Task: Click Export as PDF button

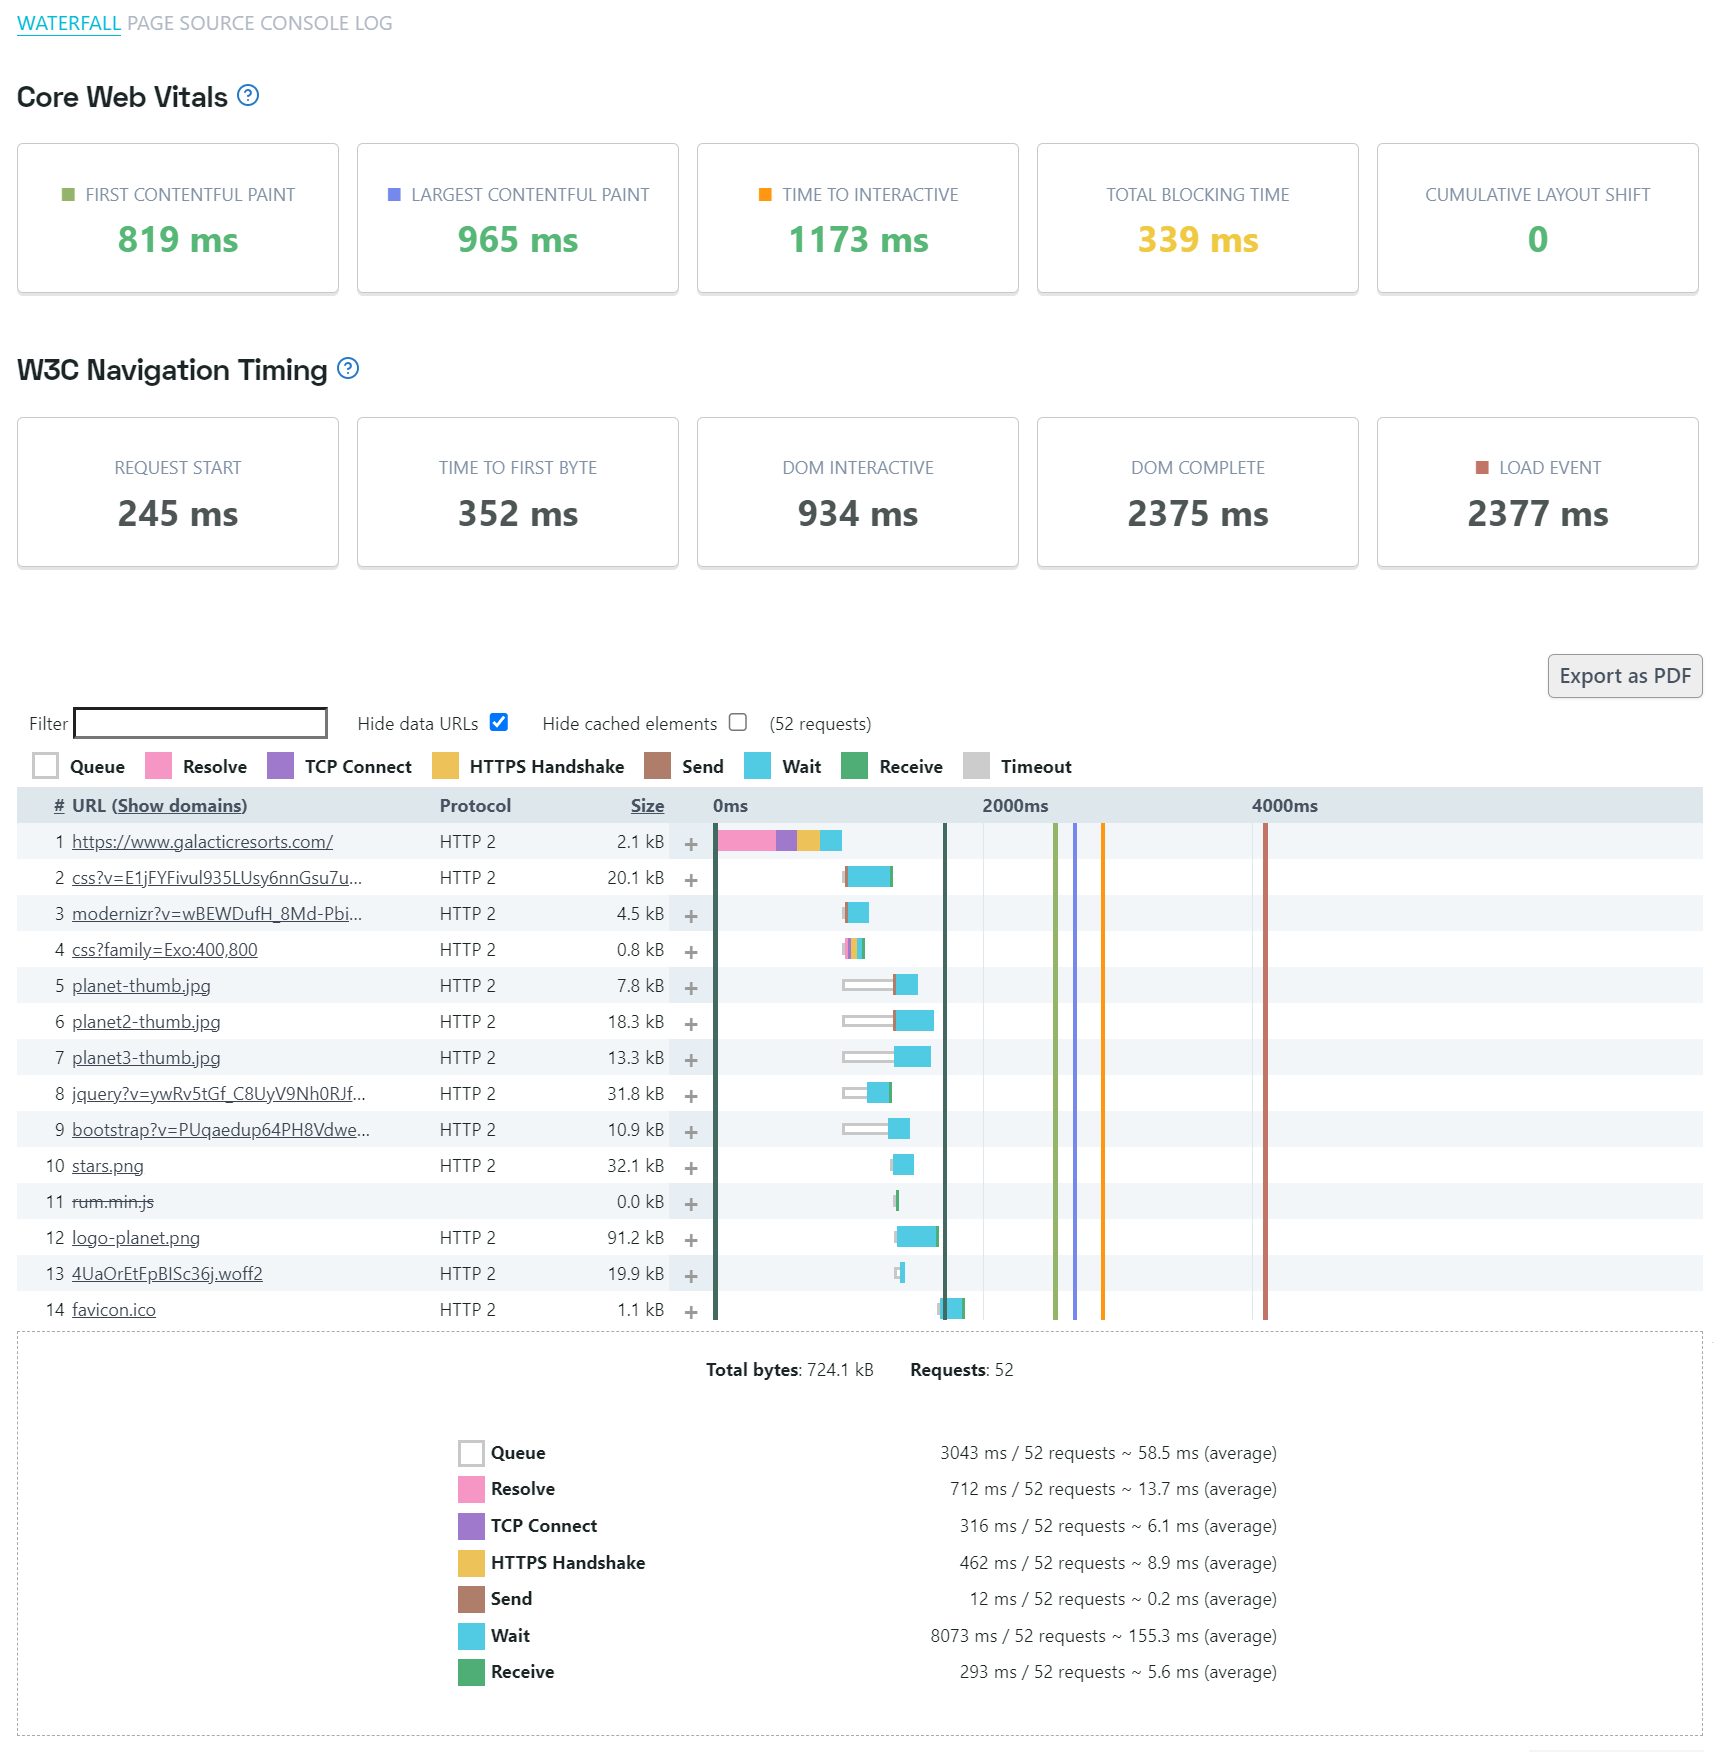Action: pyautogui.click(x=1625, y=676)
